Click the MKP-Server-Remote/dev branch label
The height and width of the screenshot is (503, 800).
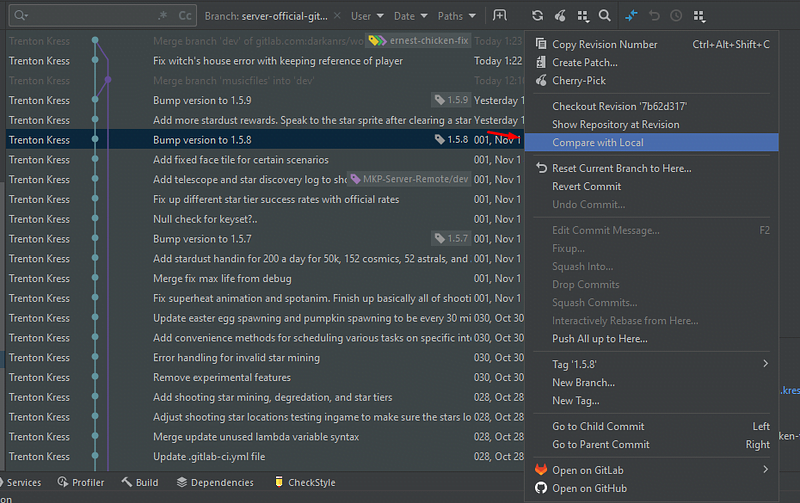tap(409, 179)
